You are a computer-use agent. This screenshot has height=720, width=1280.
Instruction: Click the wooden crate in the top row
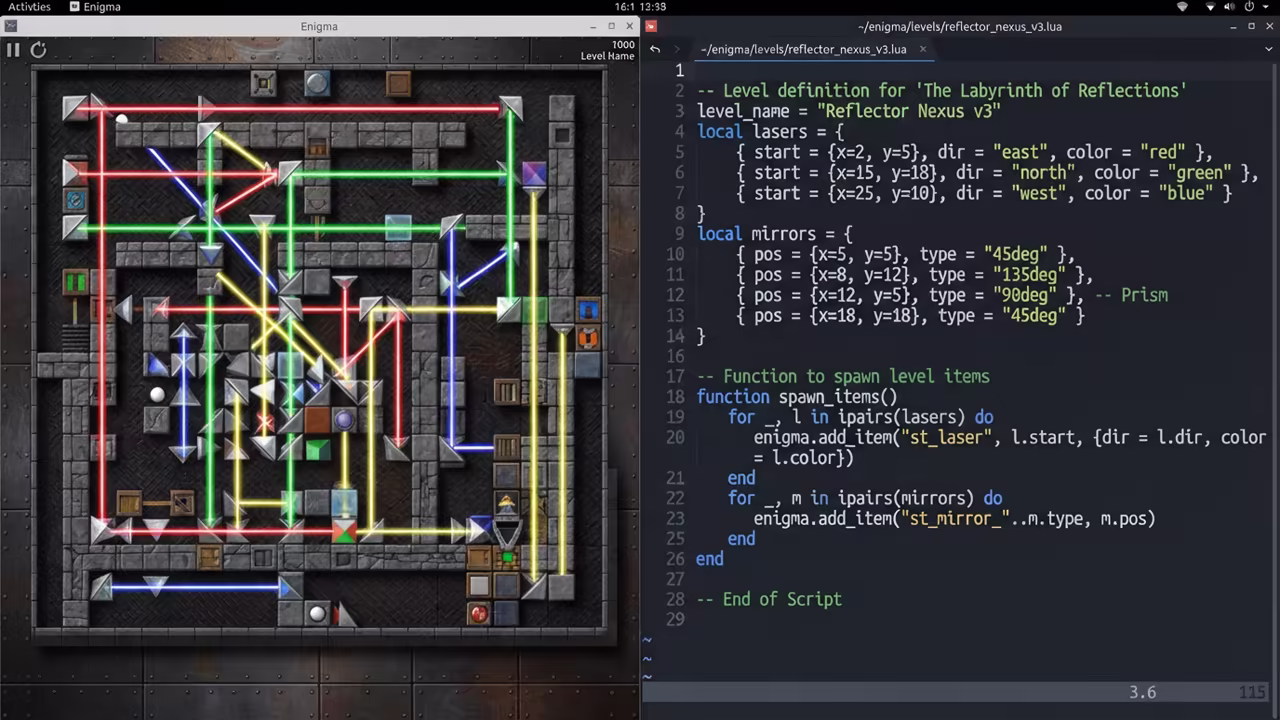pyautogui.click(x=398, y=84)
